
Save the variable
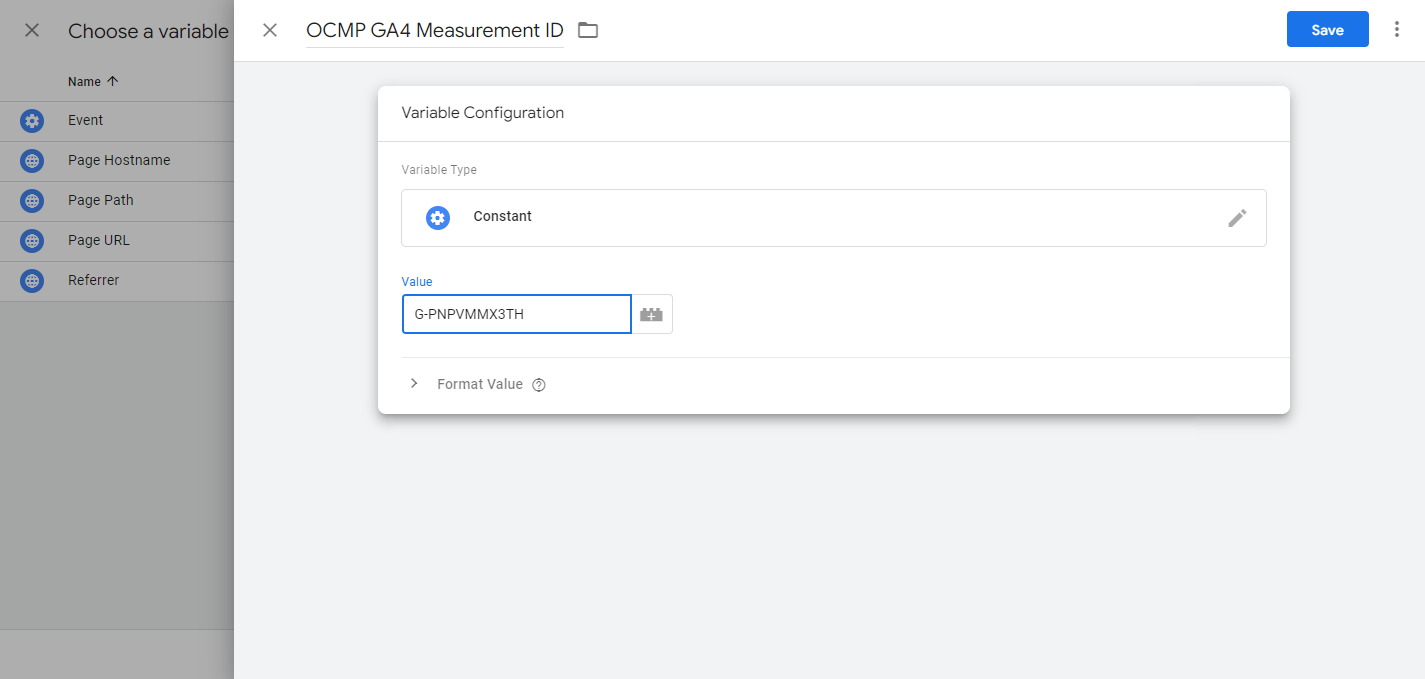pyautogui.click(x=1327, y=30)
